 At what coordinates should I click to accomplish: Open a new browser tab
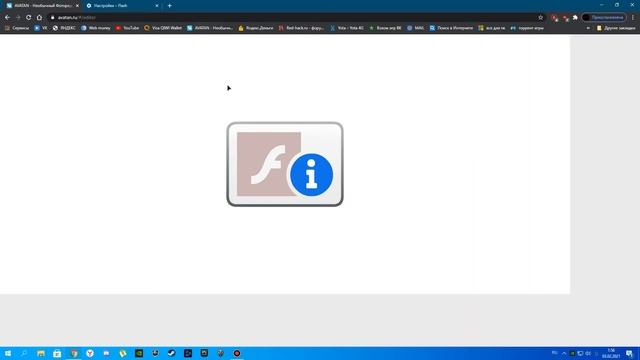click(x=169, y=6)
